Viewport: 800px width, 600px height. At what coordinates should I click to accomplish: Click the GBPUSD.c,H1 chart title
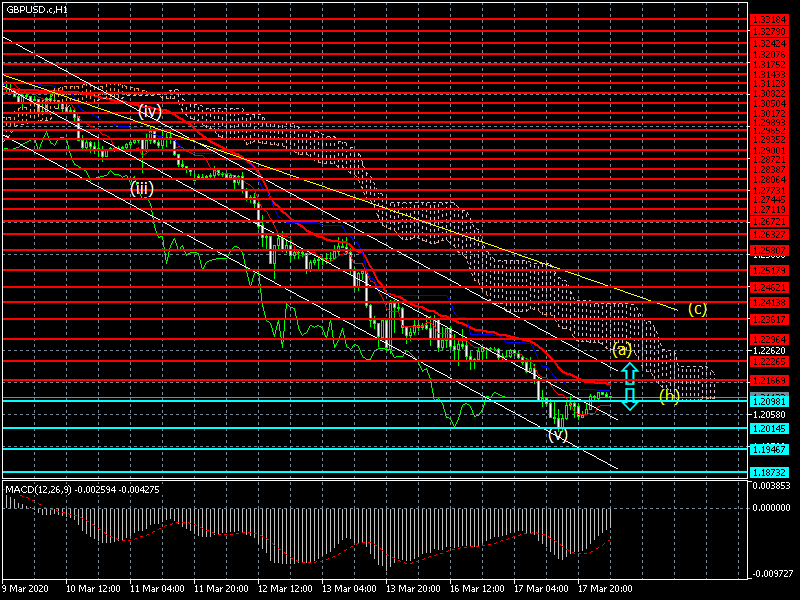tap(37, 9)
